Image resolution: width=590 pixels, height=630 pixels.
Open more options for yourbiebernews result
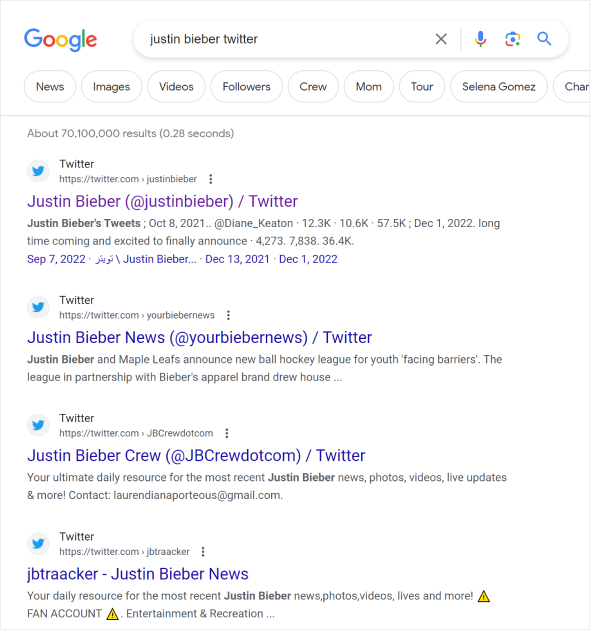[x=228, y=315]
